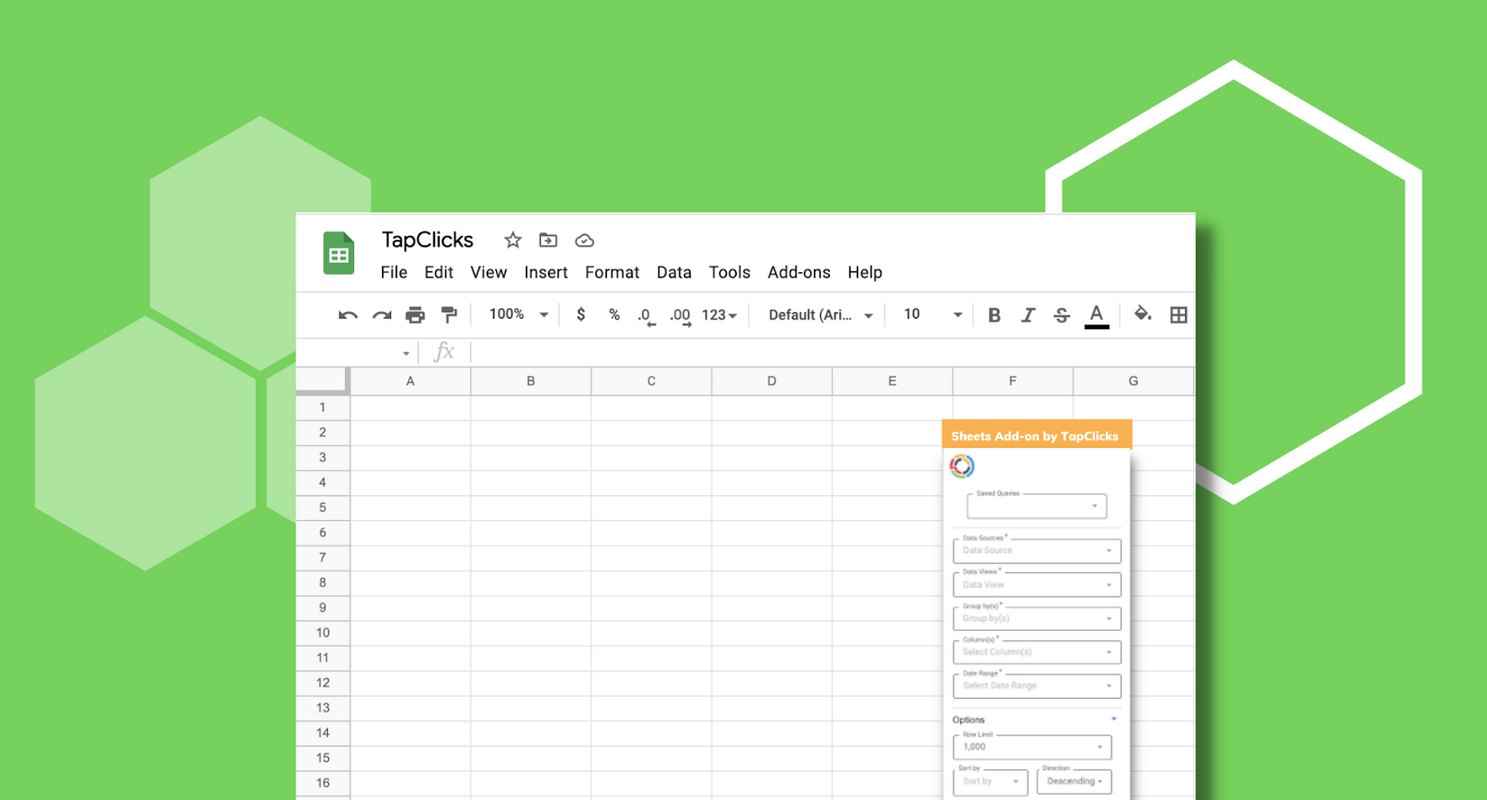Change Direction to something other than Descending
This screenshot has height=800, width=1487.
pos(1074,781)
